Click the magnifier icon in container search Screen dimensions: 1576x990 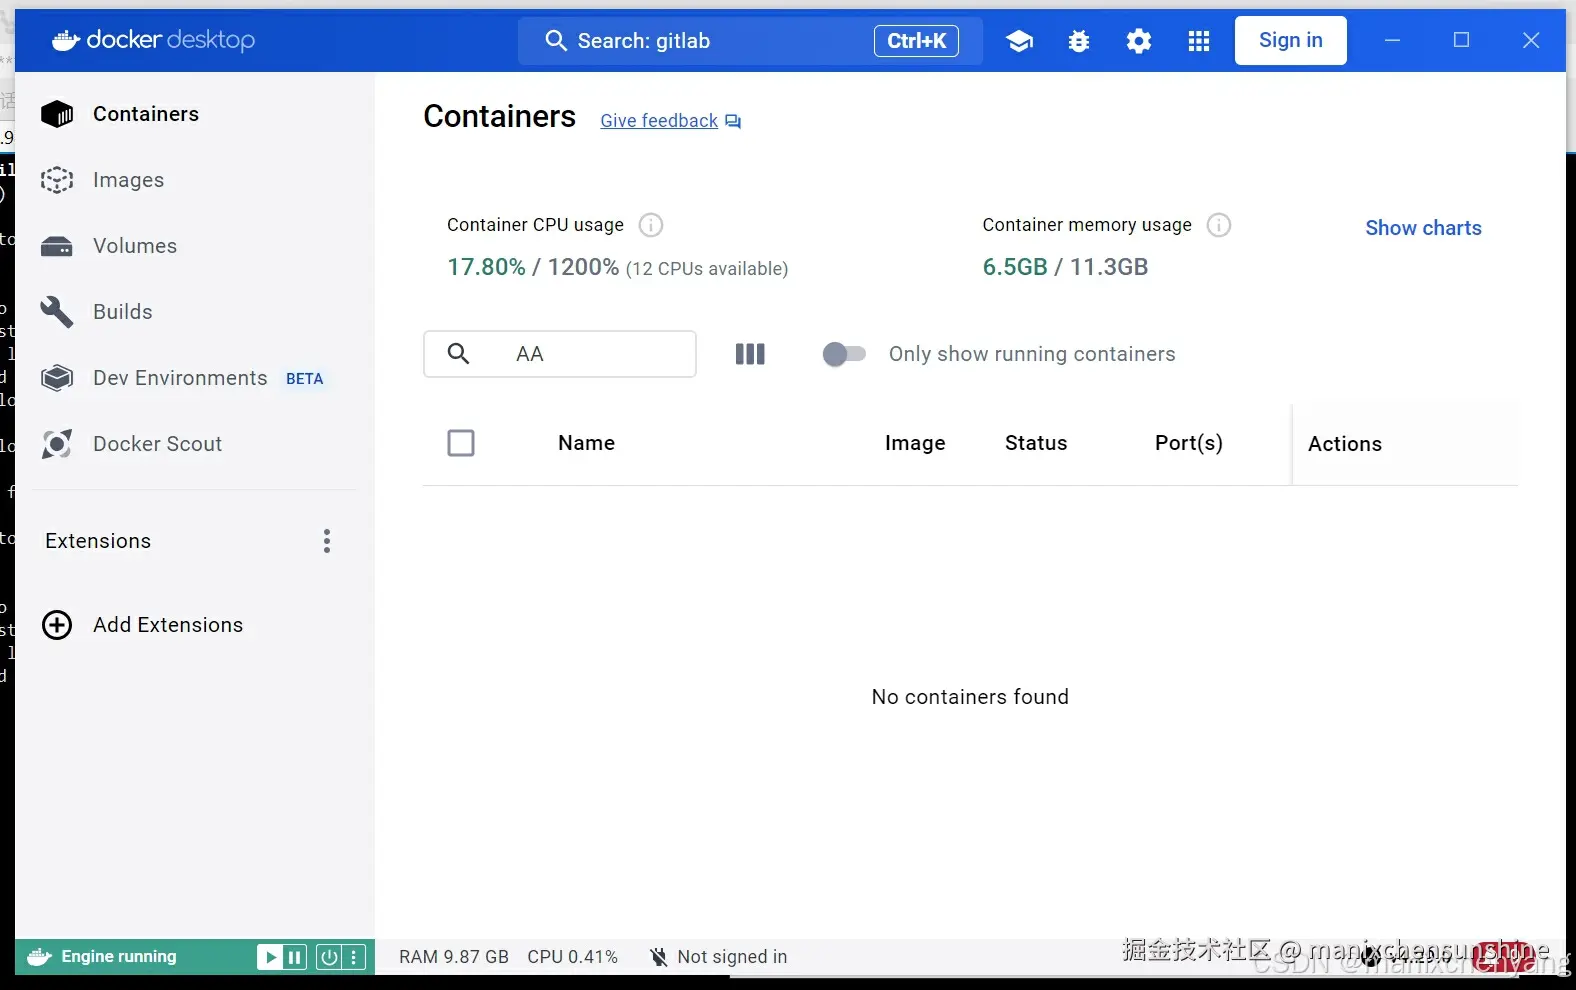coord(458,354)
